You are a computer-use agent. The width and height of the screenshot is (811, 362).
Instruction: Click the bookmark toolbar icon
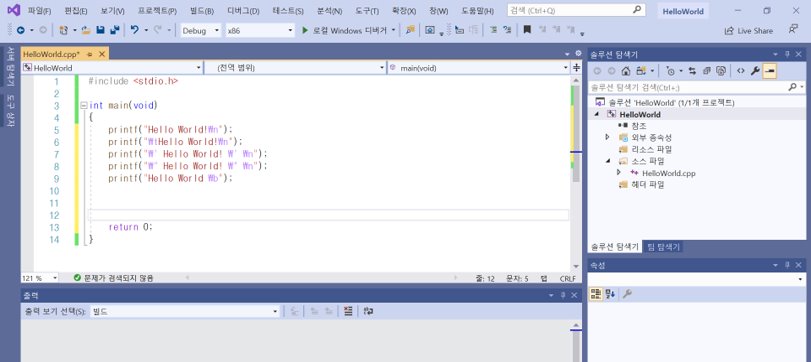pyautogui.click(x=527, y=30)
